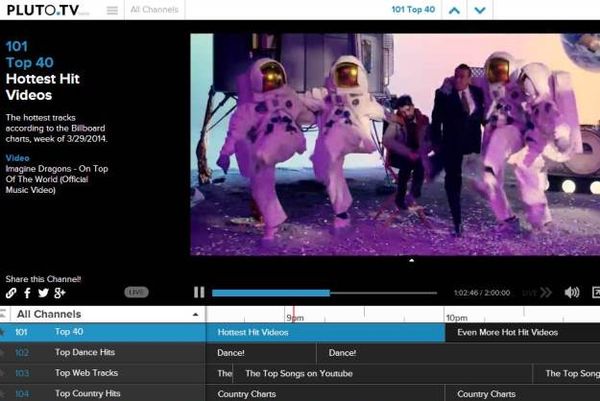Image resolution: width=600 pixels, height=401 pixels.
Task: Open the second Dance! program block
Action: [x=458, y=353]
